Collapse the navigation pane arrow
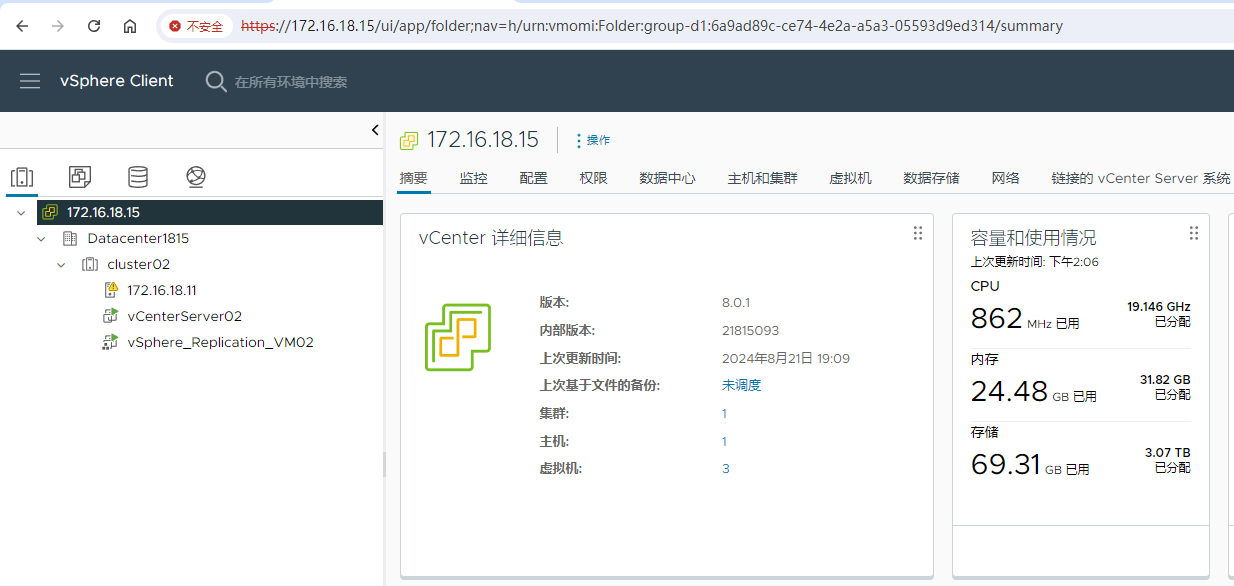The image size is (1234, 586). tap(375, 130)
